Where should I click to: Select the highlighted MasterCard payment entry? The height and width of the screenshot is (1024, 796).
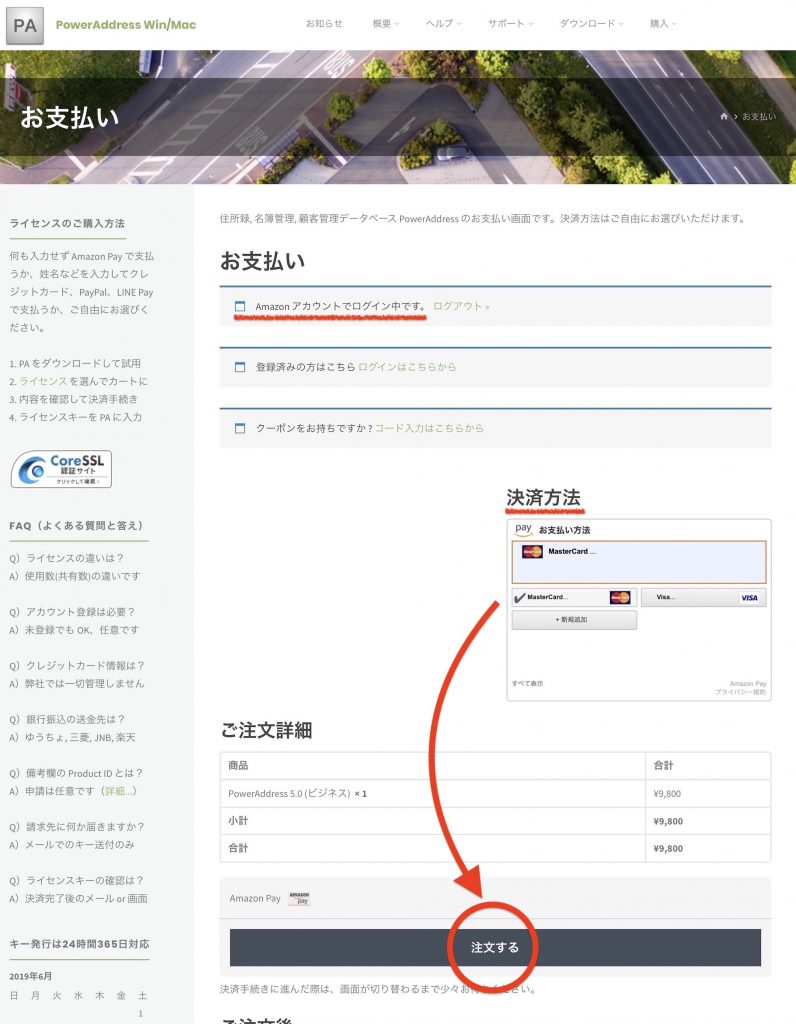(639, 562)
